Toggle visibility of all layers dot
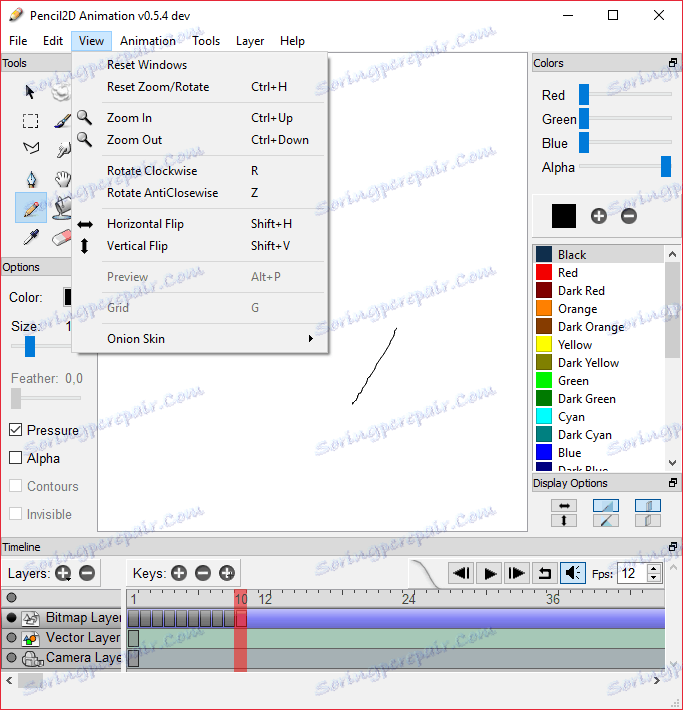683x710 pixels. 12,598
